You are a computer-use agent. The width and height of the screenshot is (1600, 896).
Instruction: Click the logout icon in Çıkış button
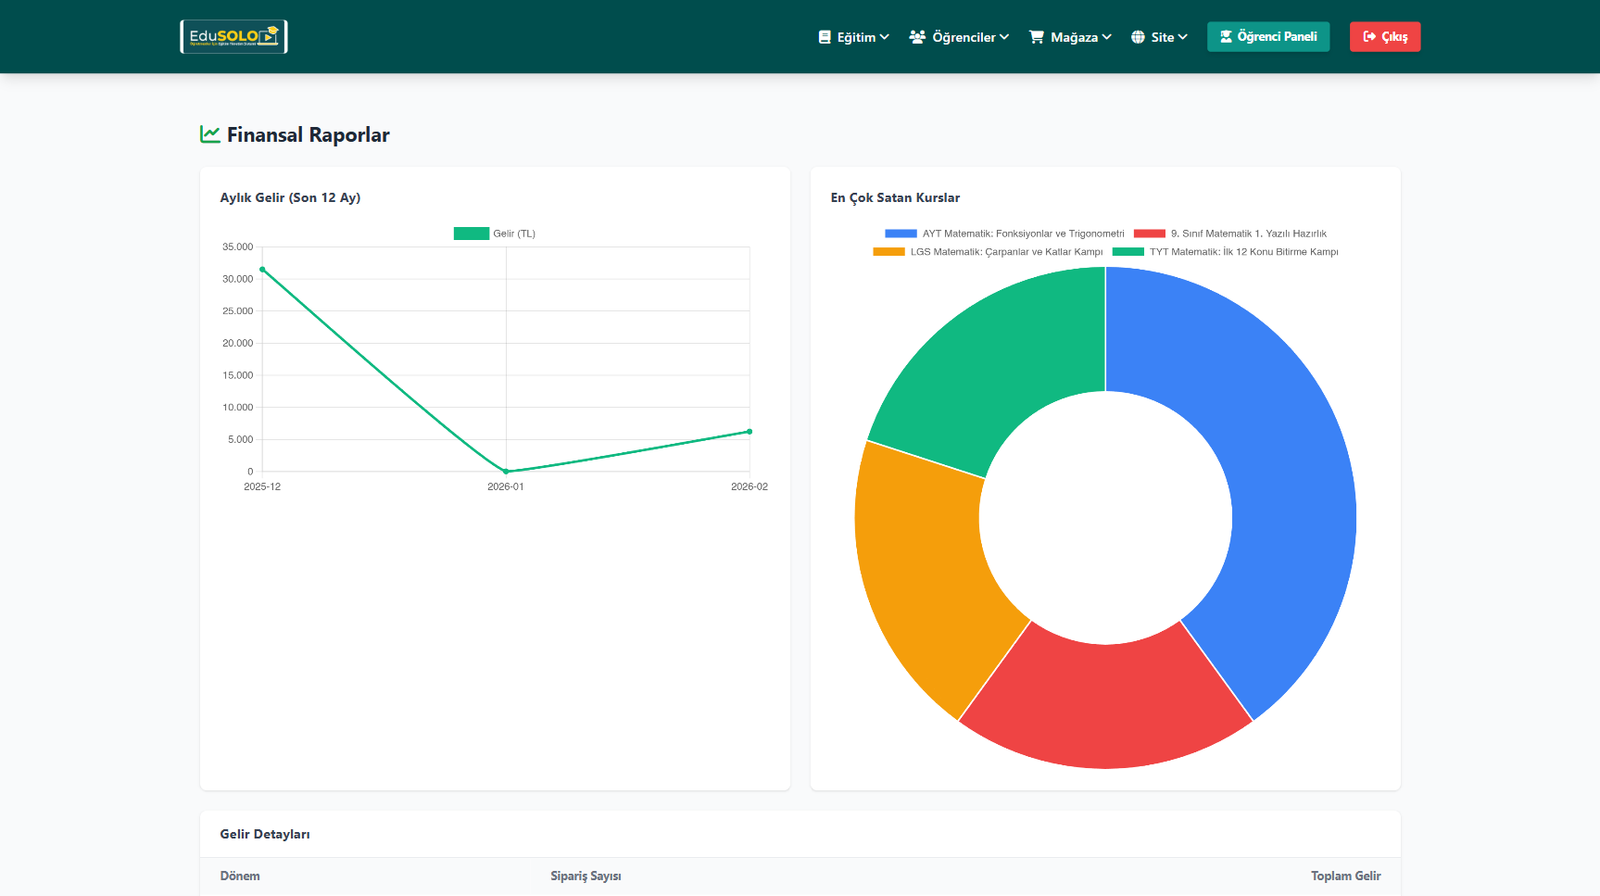point(1369,37)
